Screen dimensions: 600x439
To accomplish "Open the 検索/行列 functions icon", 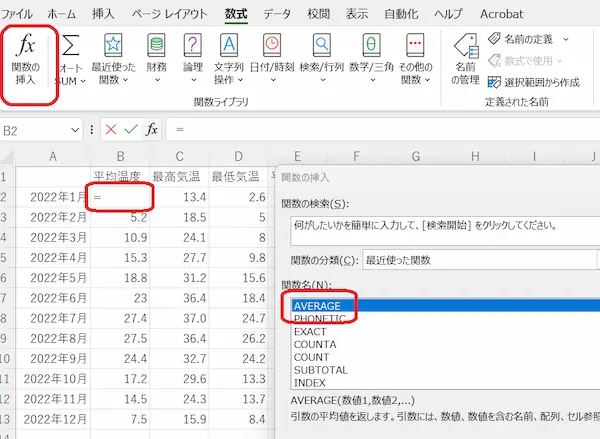I will tap(322, 47).
